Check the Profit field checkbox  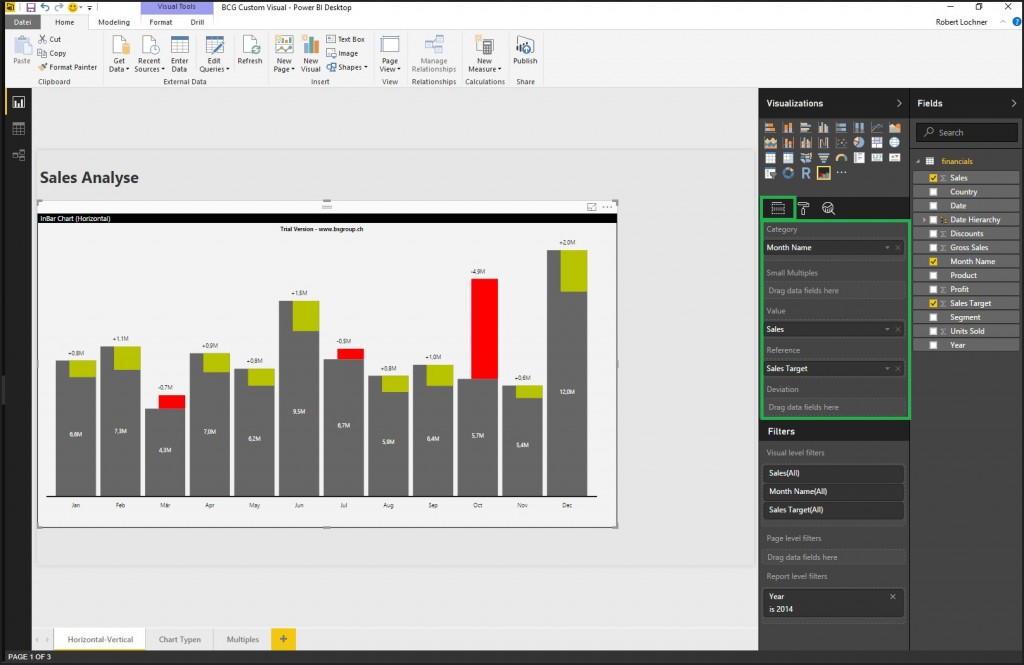pos(933,289)
